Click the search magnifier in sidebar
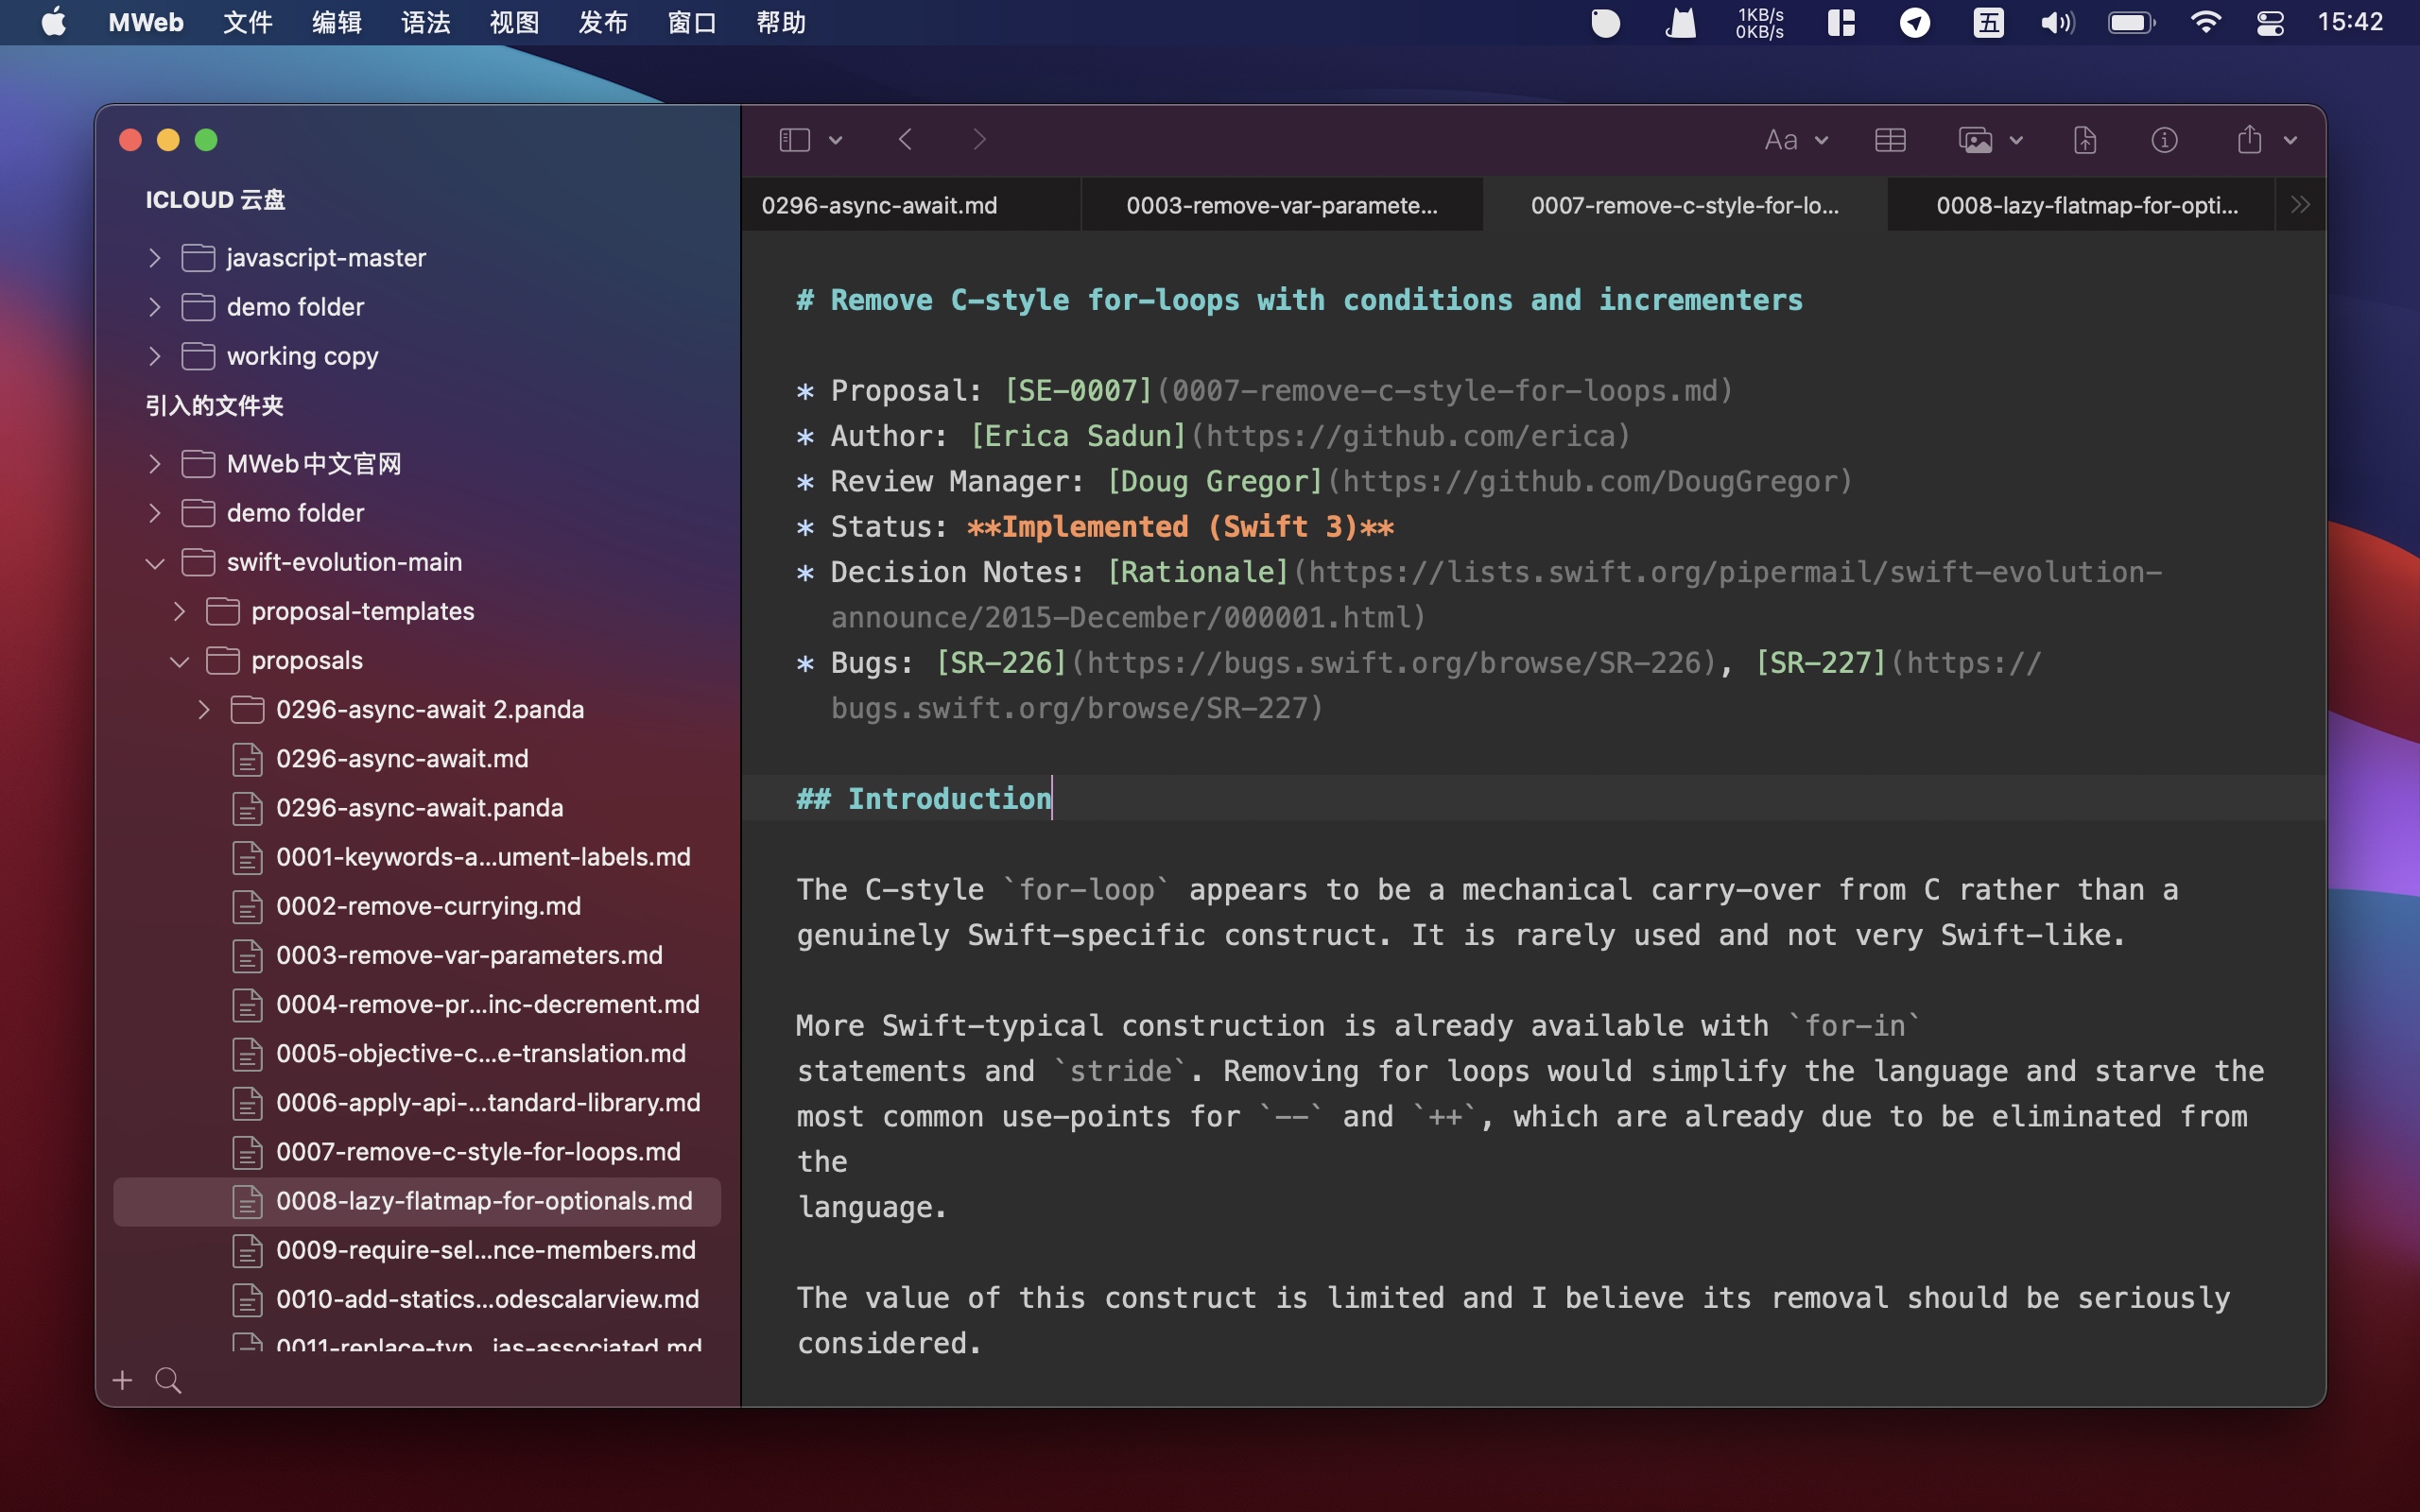2420x1512 pixels. click(x=169, y=1380)
